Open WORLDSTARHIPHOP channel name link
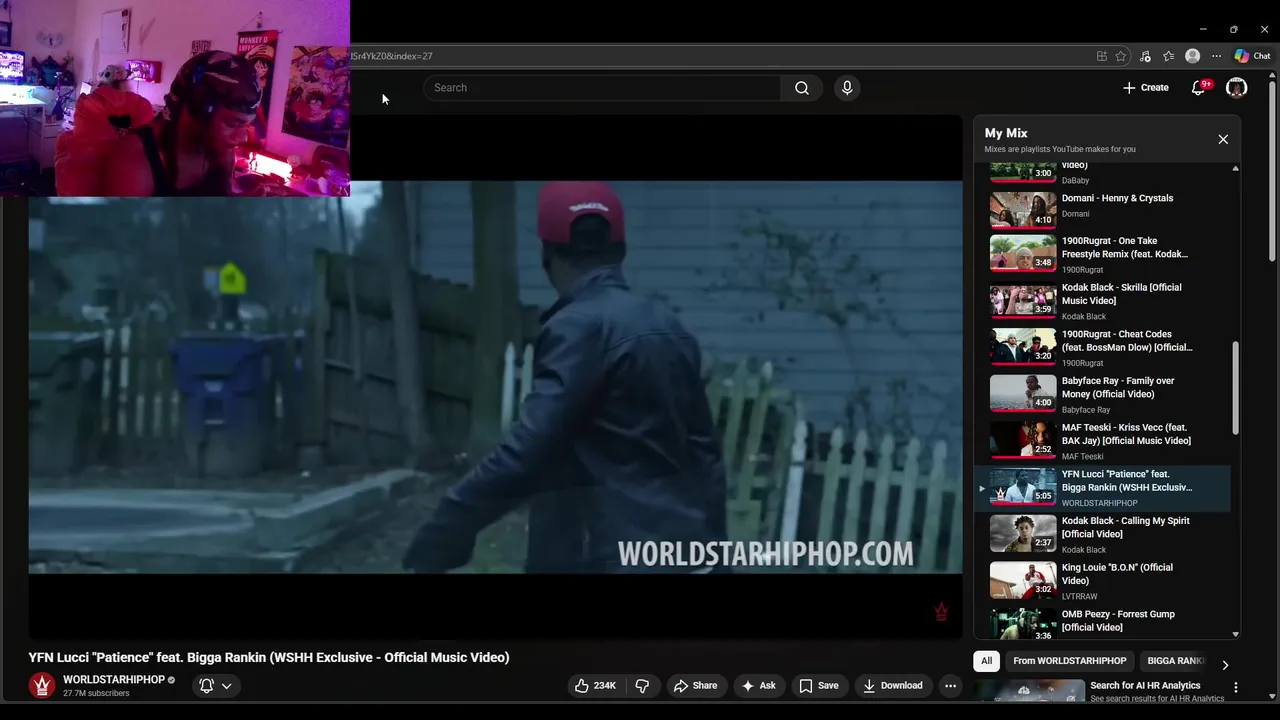This screenshot has width=1280, height=720. pyautogui.click(x=114, y=680)
